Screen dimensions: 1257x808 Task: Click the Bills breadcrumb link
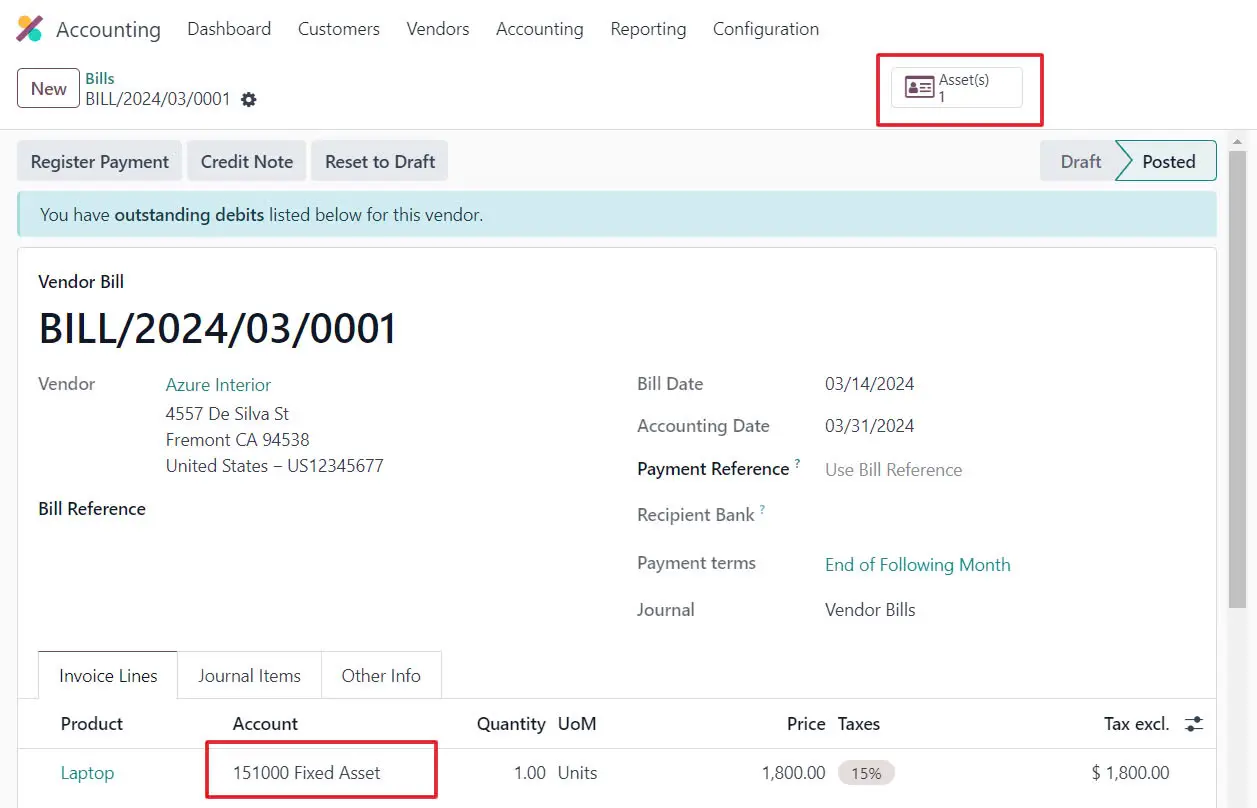coord(100,79)
